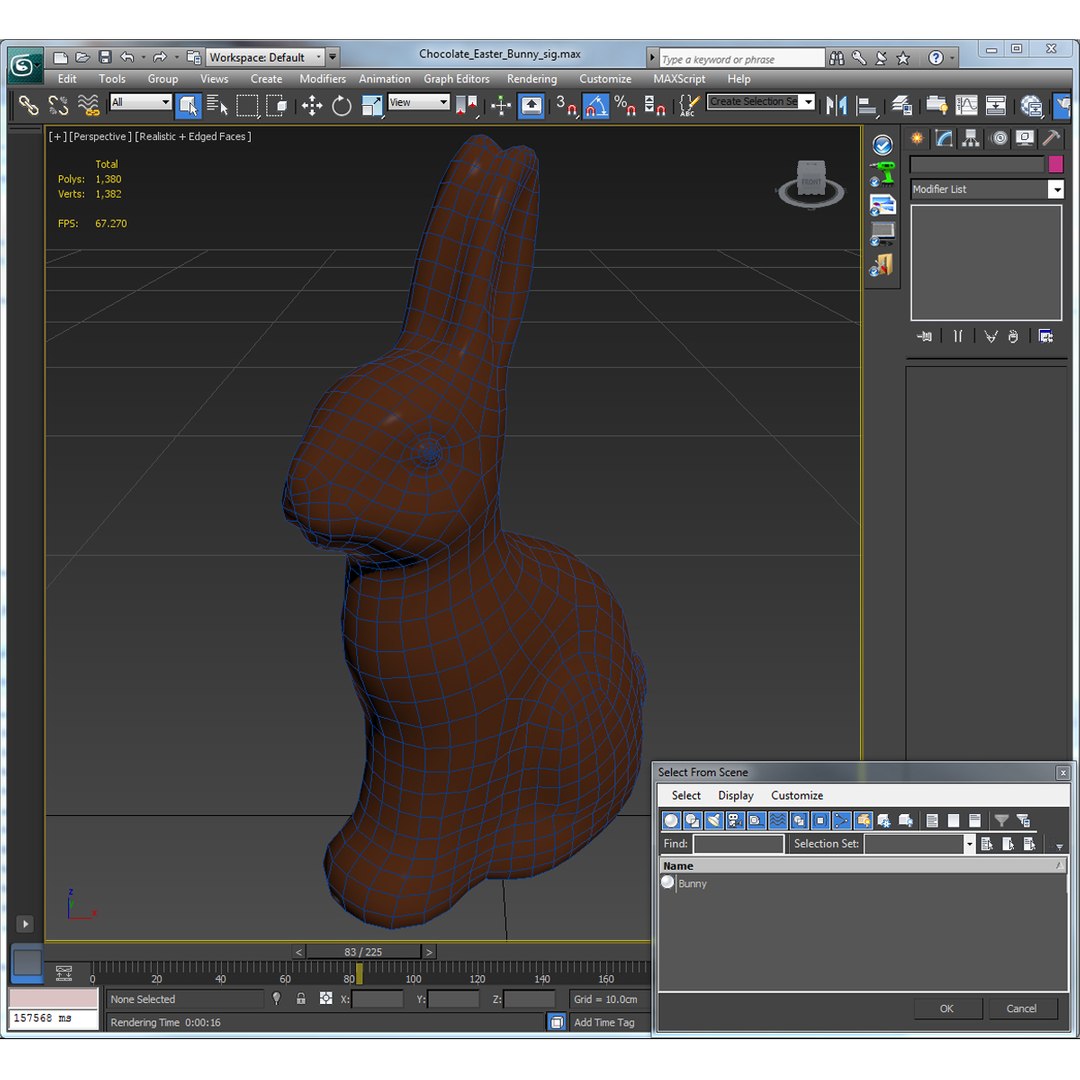The height and width of the screenshot is (1080, 1080).
Task: Toggle Percent Snap in main toolbar
Action: [625, 105]
